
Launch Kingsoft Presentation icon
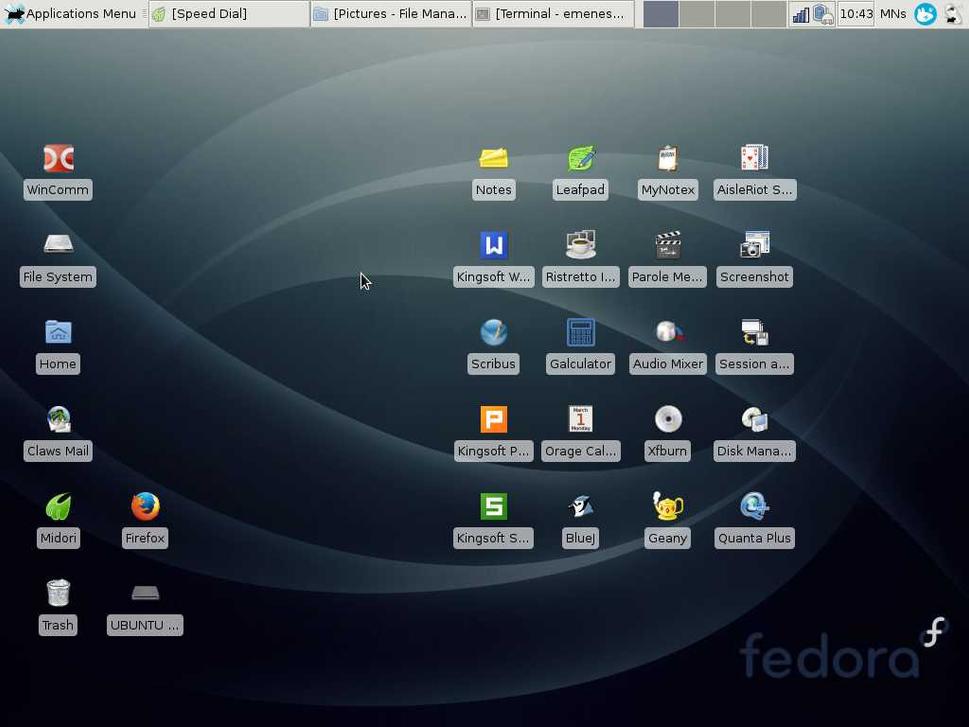pyautogui.click(x=494, y=420)
